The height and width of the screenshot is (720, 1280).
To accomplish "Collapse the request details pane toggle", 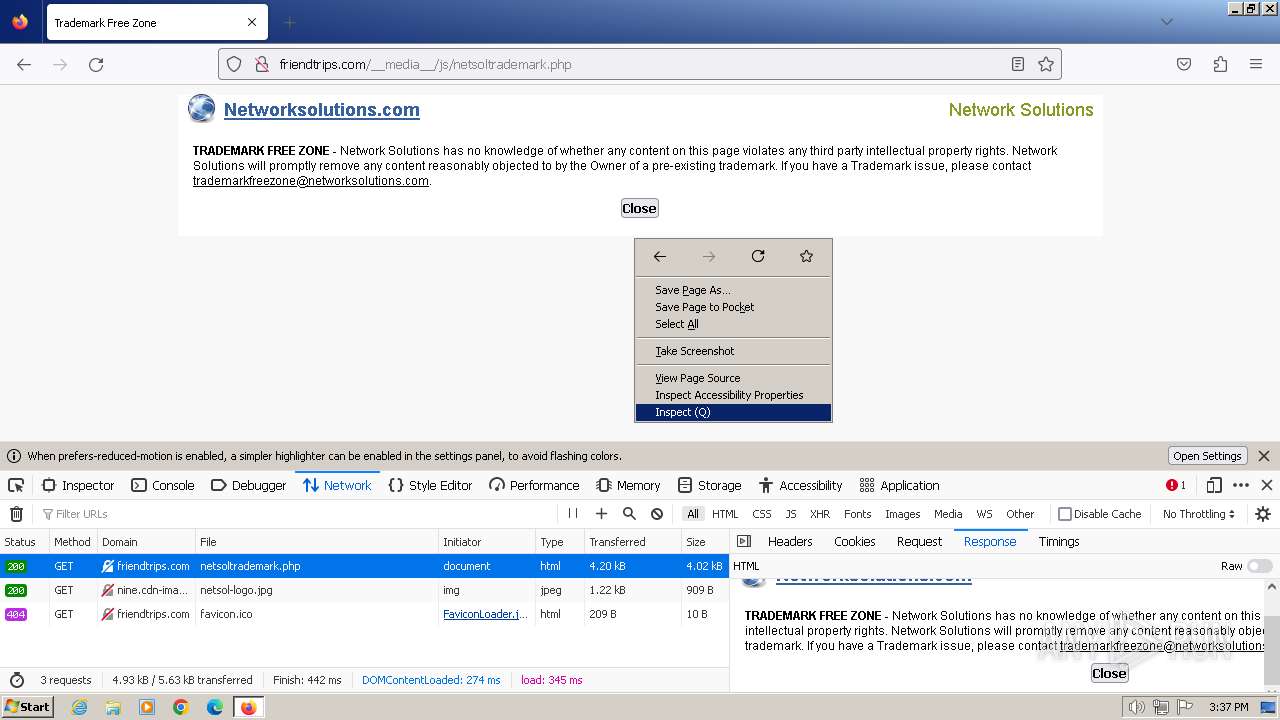I will pyautogui.click(x=744, y=541).
